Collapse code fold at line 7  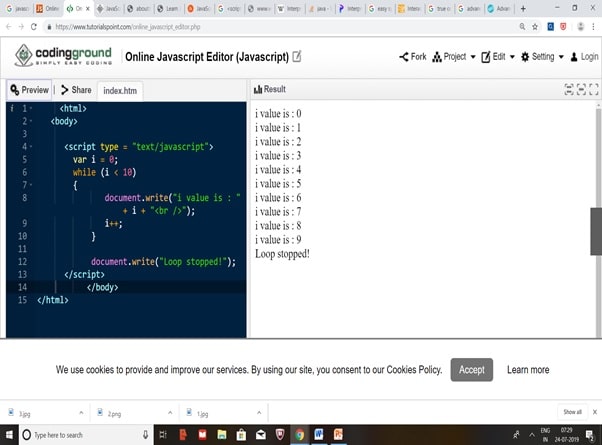tap(31, 185)
